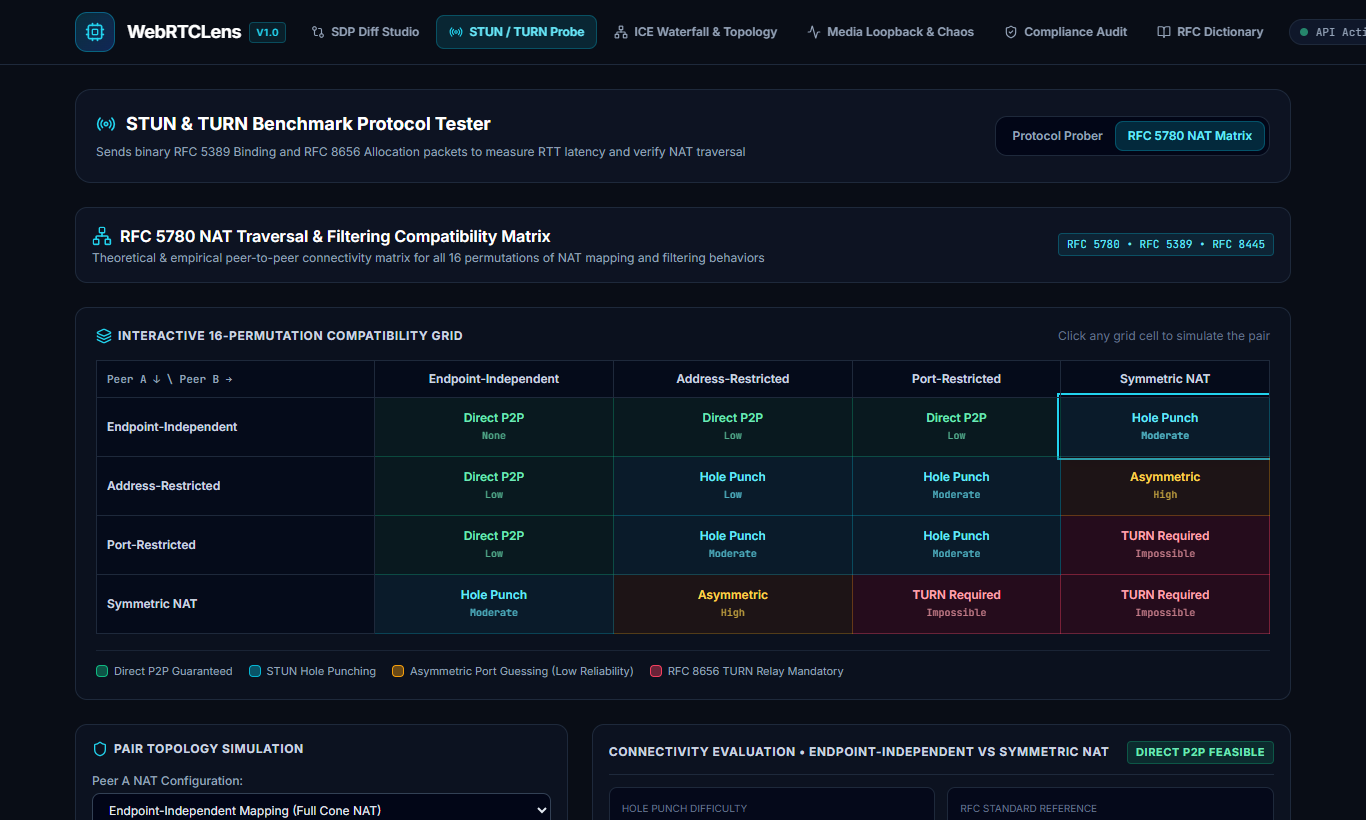Simulate Endpoint-Independent vs Symmetric NAT Hole Punch cell
The image size is (1366, 820).
point(1165,427)
